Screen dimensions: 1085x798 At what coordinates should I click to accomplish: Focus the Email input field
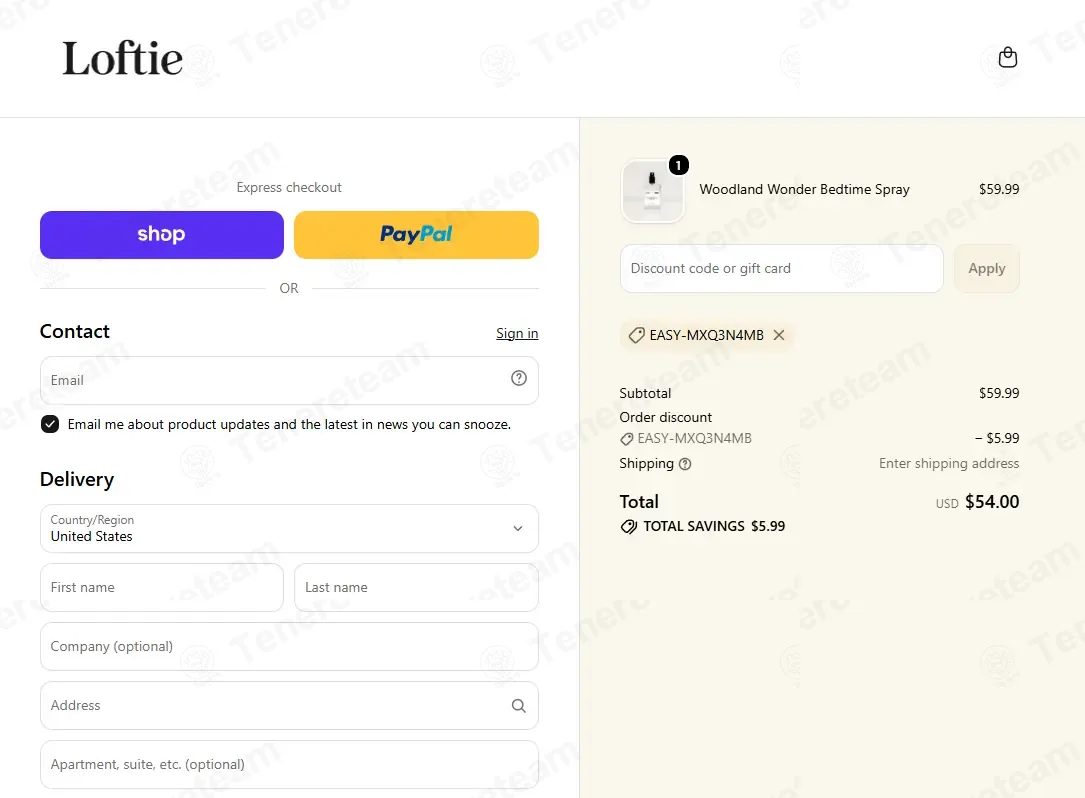pos(289,381)
